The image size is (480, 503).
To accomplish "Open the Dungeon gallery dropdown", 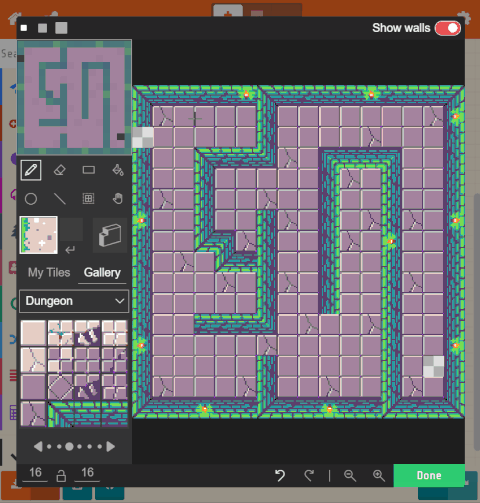I will (x=74, y=301).
